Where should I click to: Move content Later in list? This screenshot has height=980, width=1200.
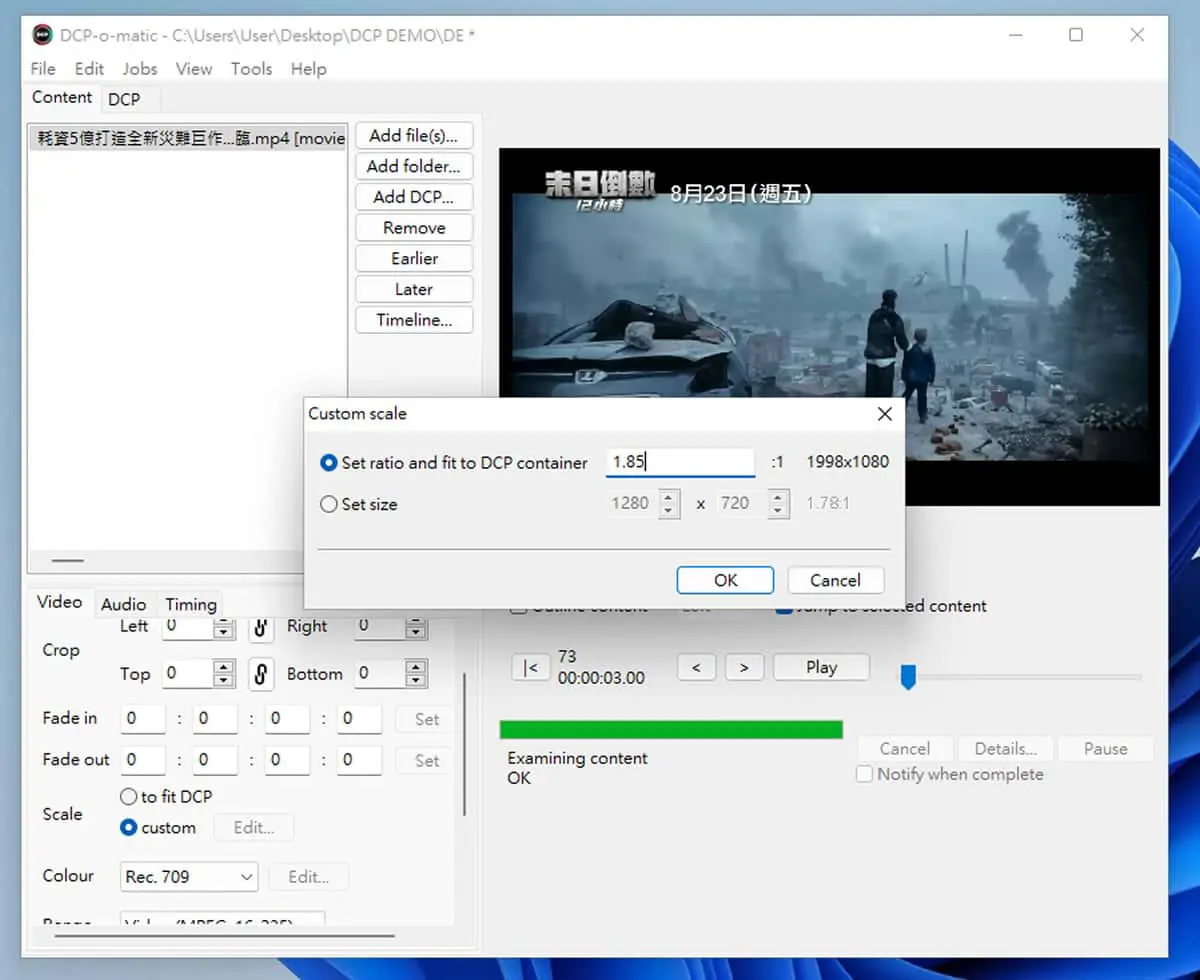[x=414, y=289]
